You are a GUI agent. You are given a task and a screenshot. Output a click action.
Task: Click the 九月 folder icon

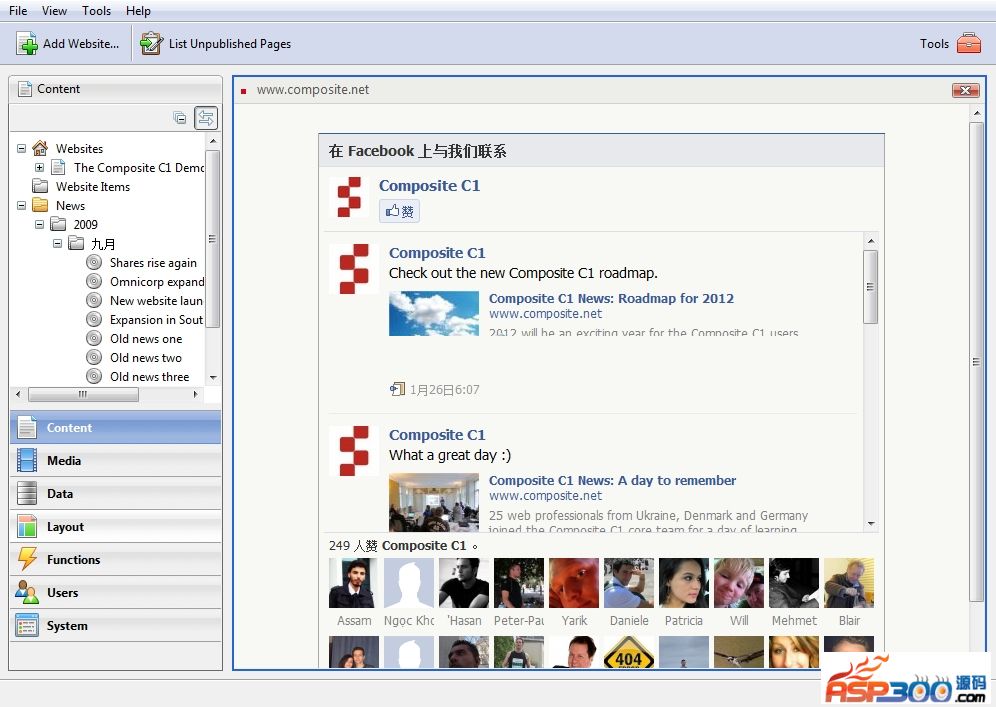pyautogui.click(x=76, y=243)
